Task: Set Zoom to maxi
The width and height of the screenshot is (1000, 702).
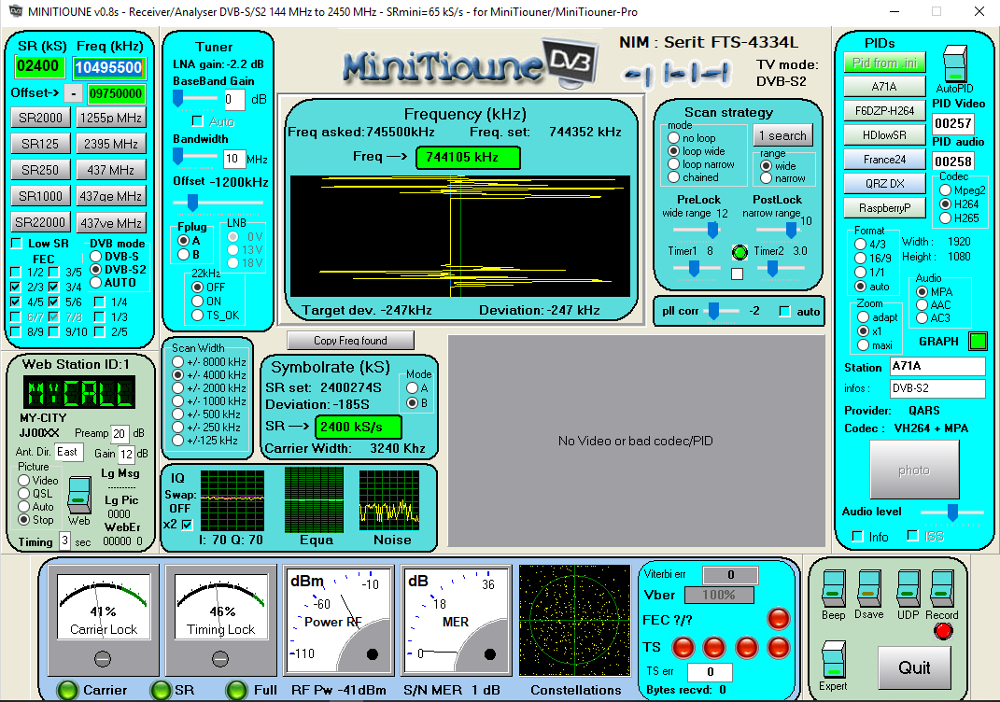Action: [863, 345]
